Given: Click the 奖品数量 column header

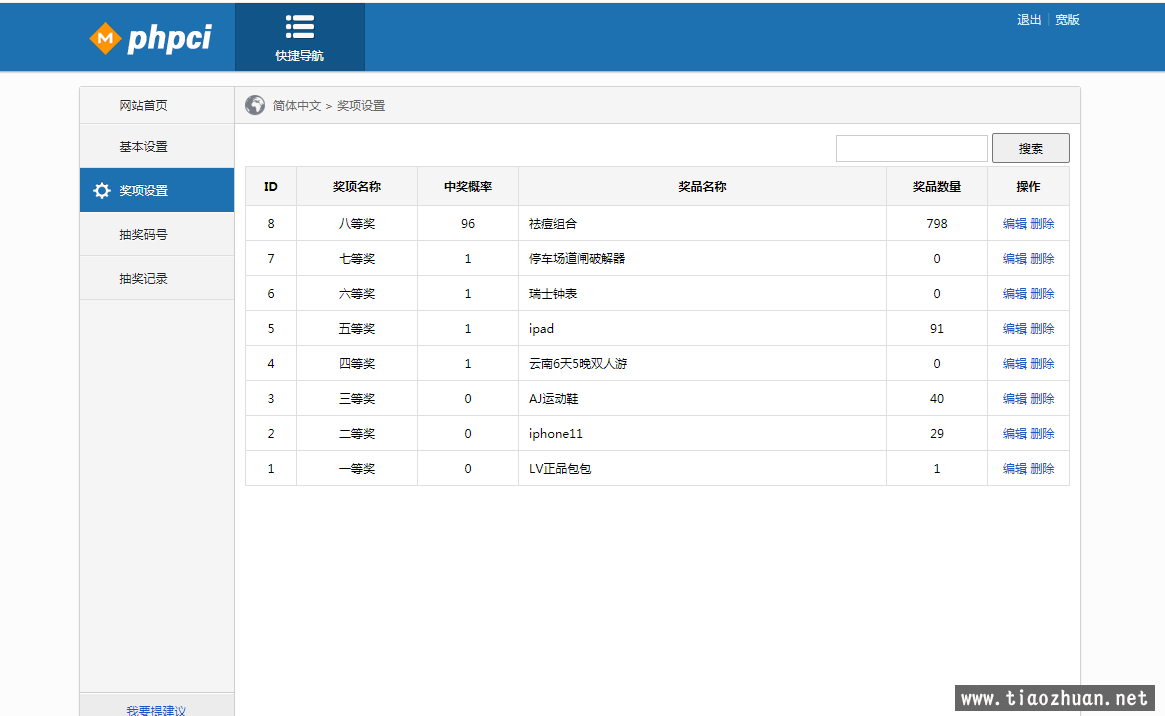Looking at the screenshot, I should click(937, 186).
